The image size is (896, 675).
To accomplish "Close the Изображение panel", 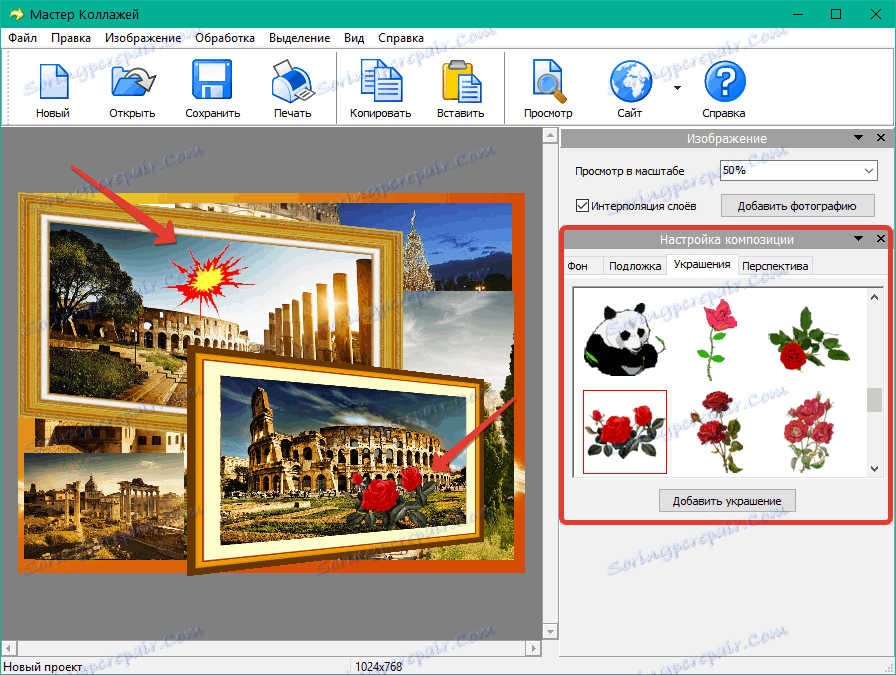I will [881, 138].
